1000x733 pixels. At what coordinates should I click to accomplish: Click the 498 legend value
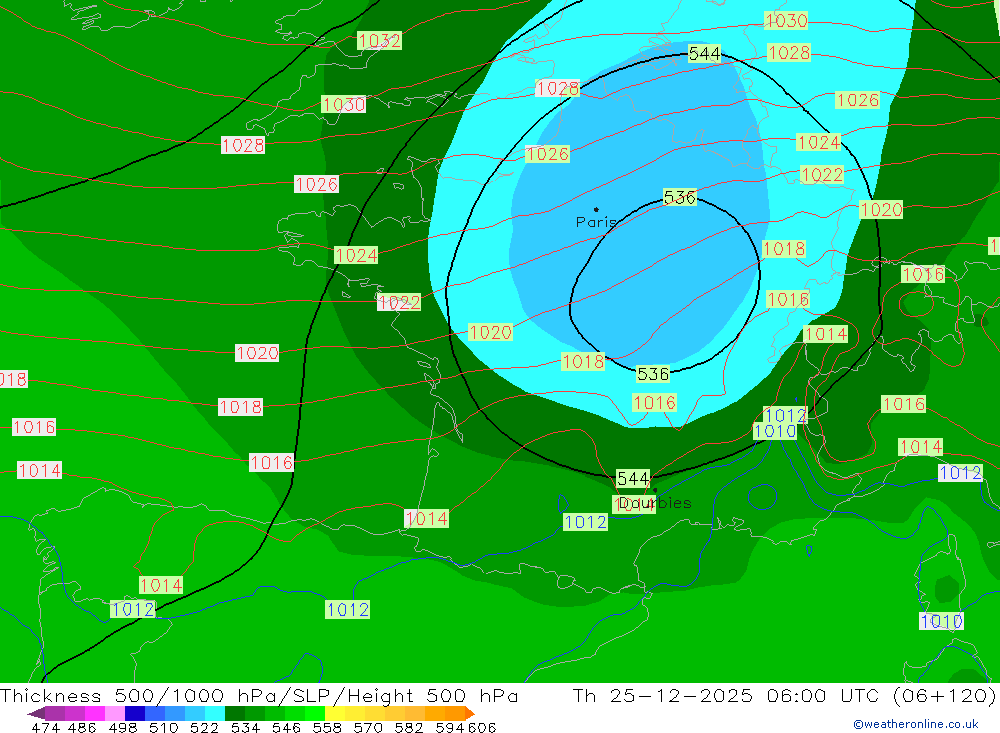123,727
